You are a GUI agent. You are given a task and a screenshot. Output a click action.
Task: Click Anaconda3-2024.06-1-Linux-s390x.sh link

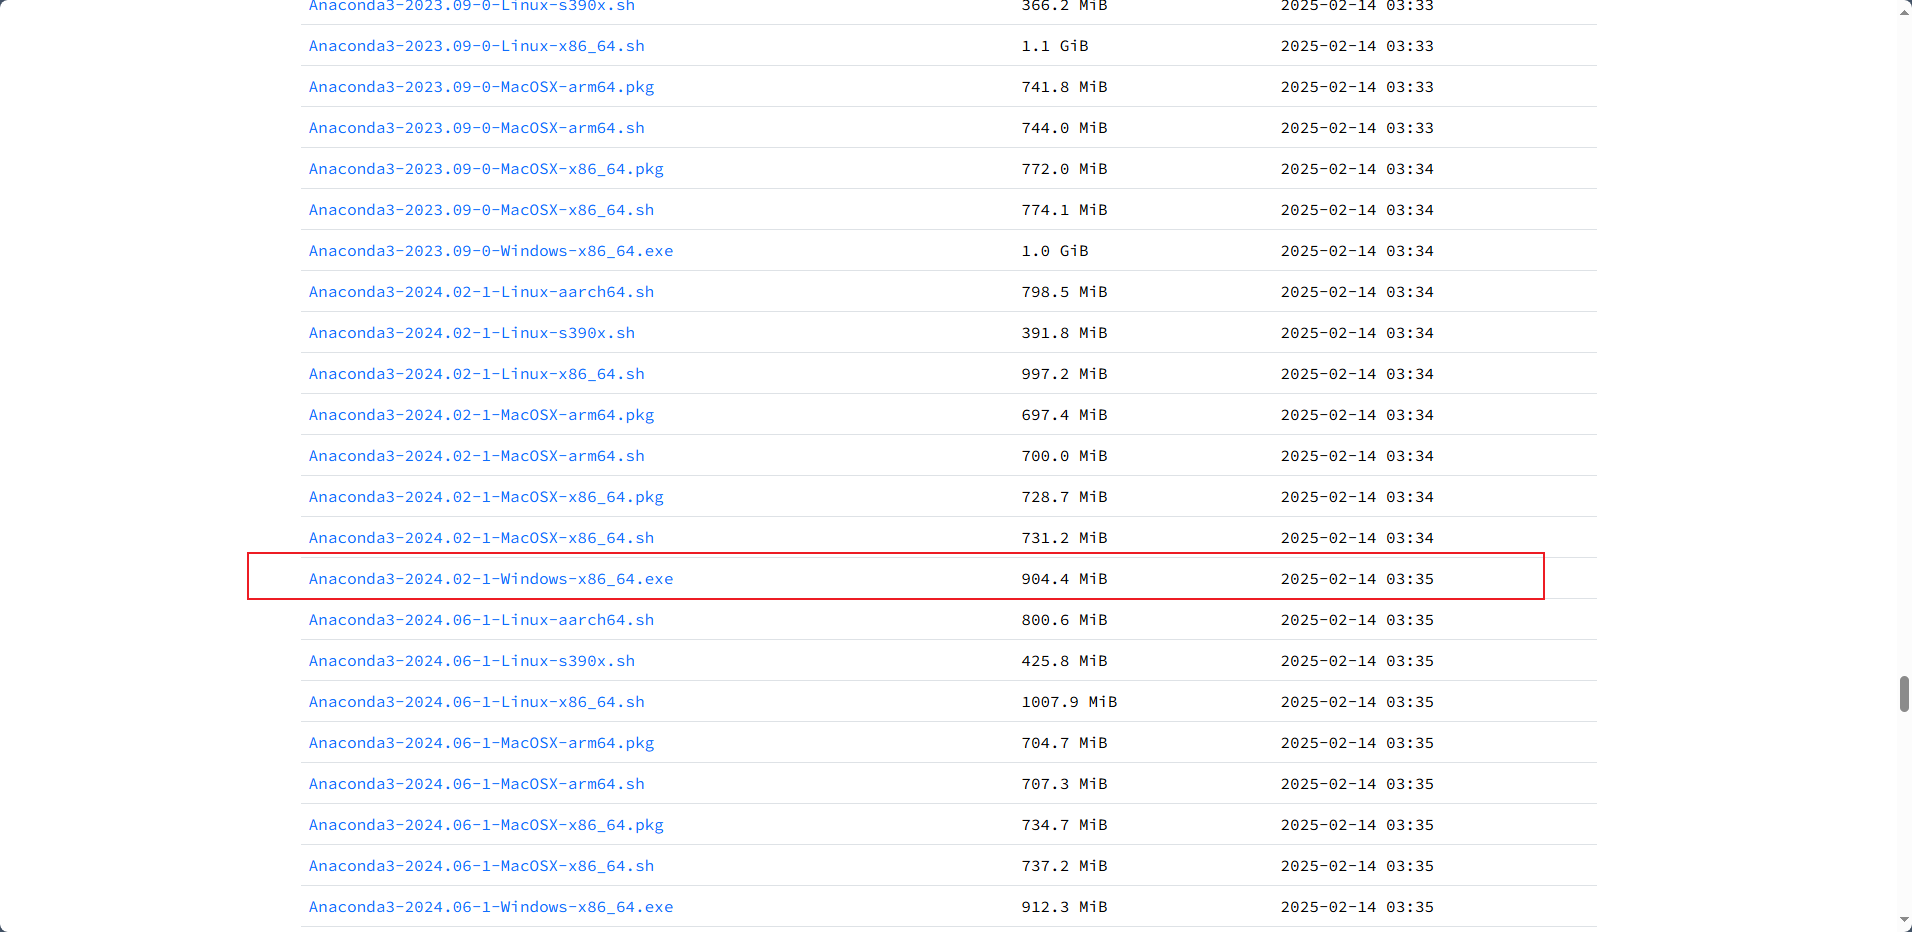tap(472, 661)
